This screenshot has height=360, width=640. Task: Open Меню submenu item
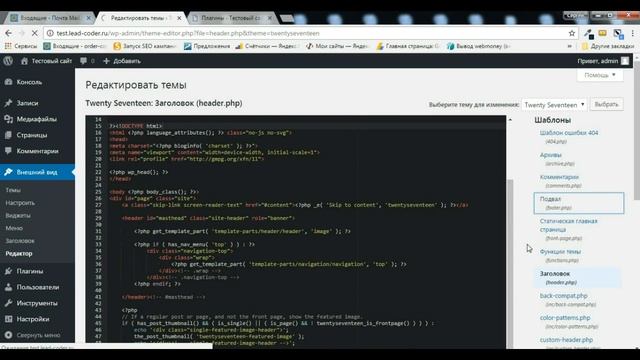(14, 228)
